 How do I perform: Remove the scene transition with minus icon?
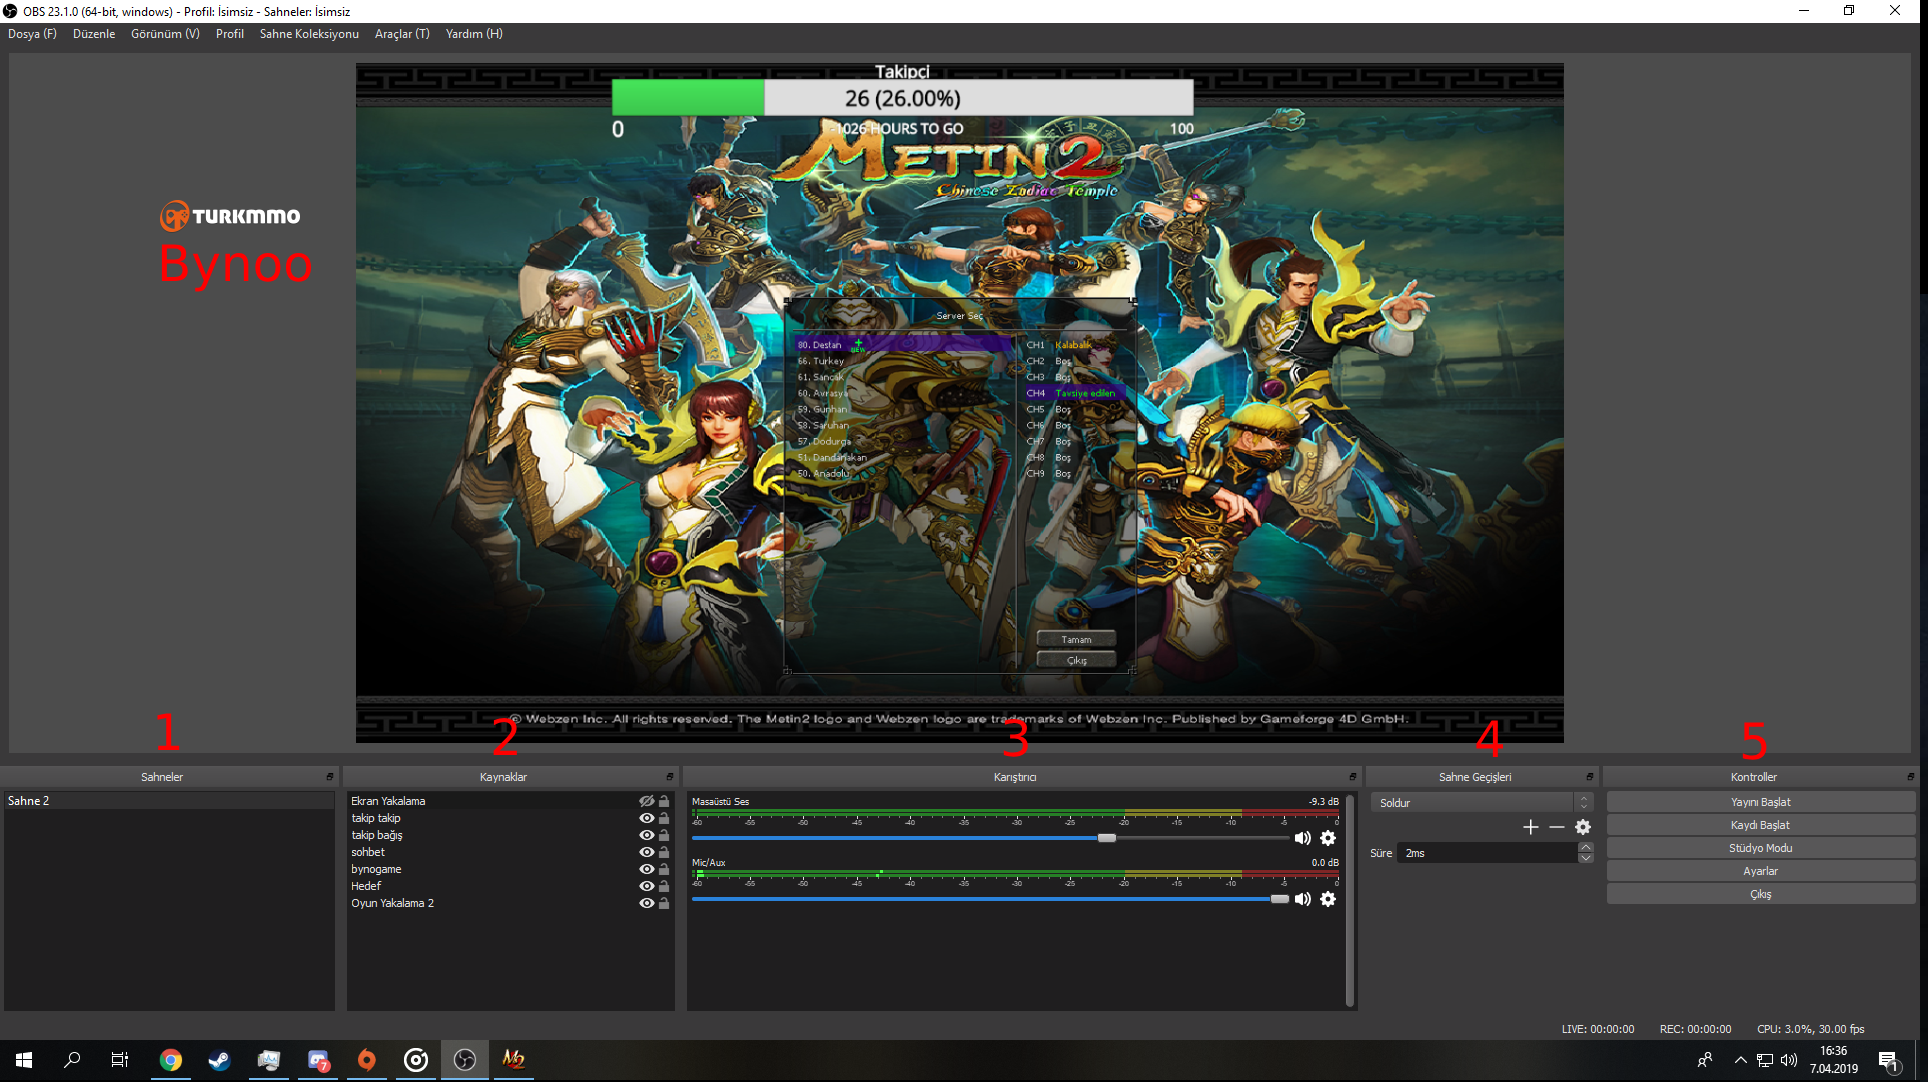tap(1557, 827)
